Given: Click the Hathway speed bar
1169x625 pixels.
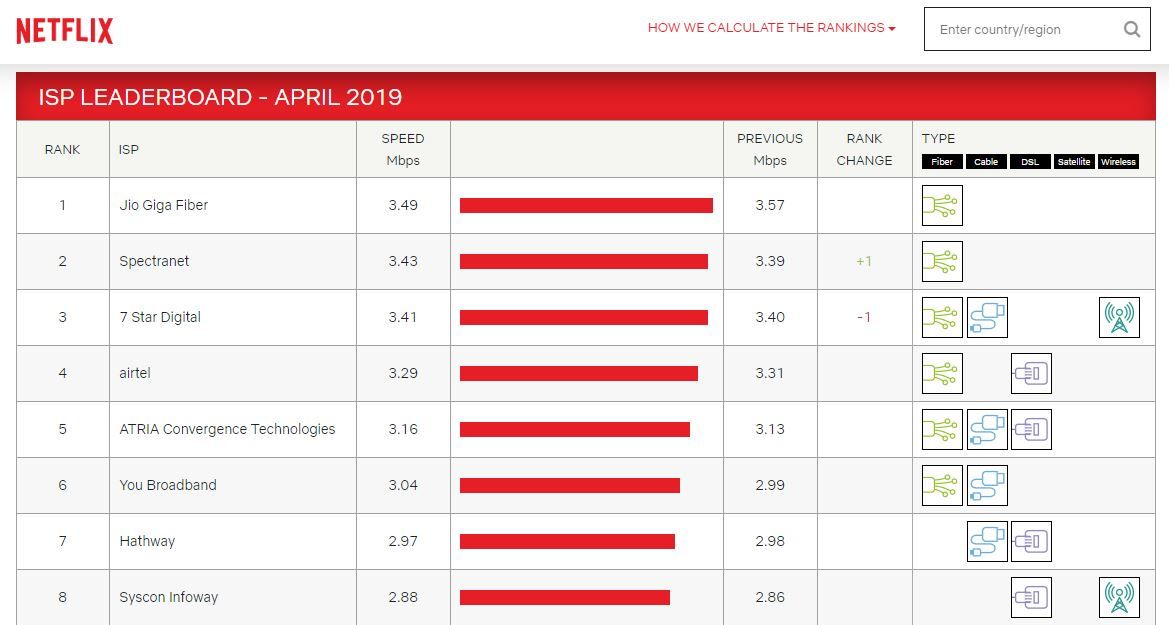Looking at the screenshot, I should [x=567, y=541].
